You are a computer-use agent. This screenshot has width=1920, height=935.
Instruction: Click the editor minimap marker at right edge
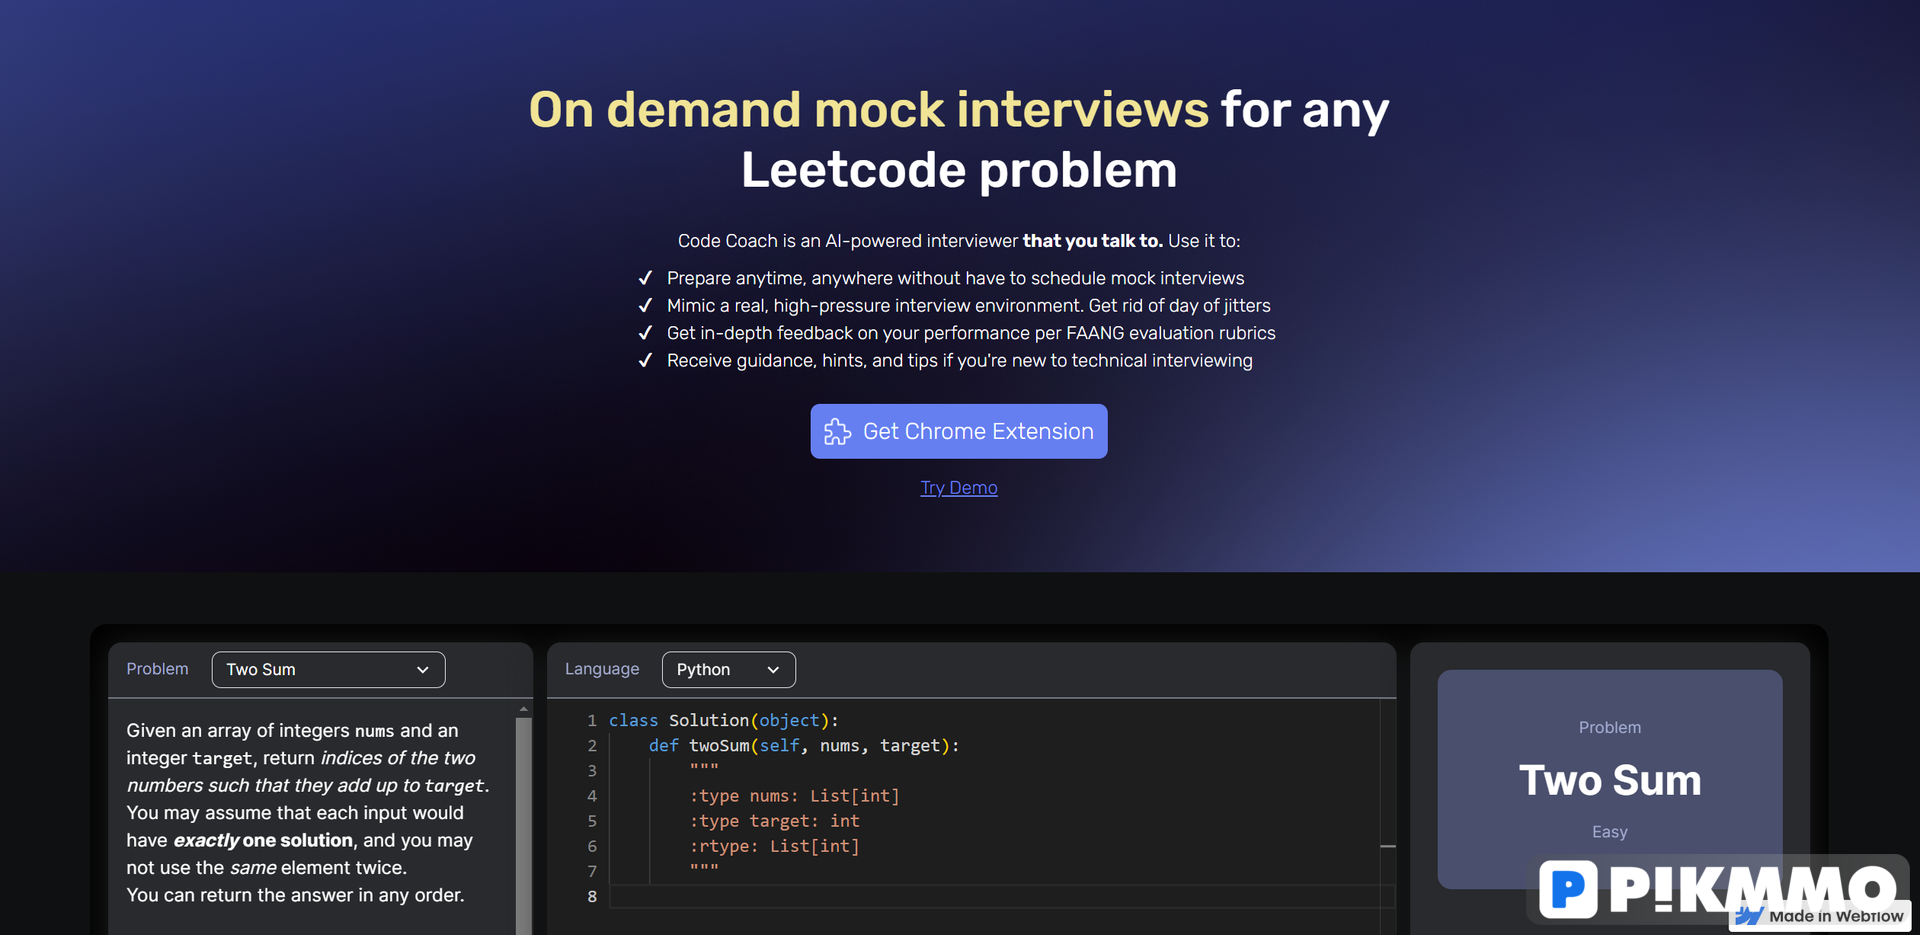(1388, 846)
